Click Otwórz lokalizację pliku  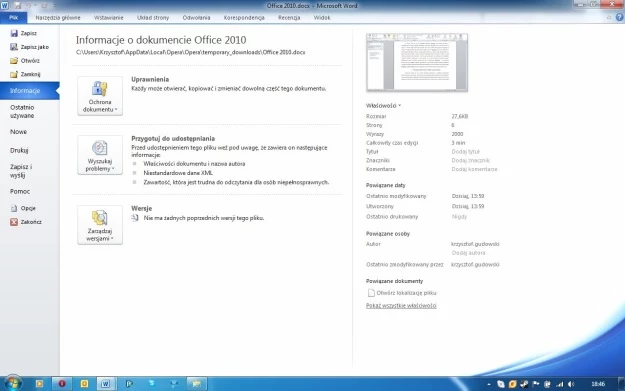(402, 293)
